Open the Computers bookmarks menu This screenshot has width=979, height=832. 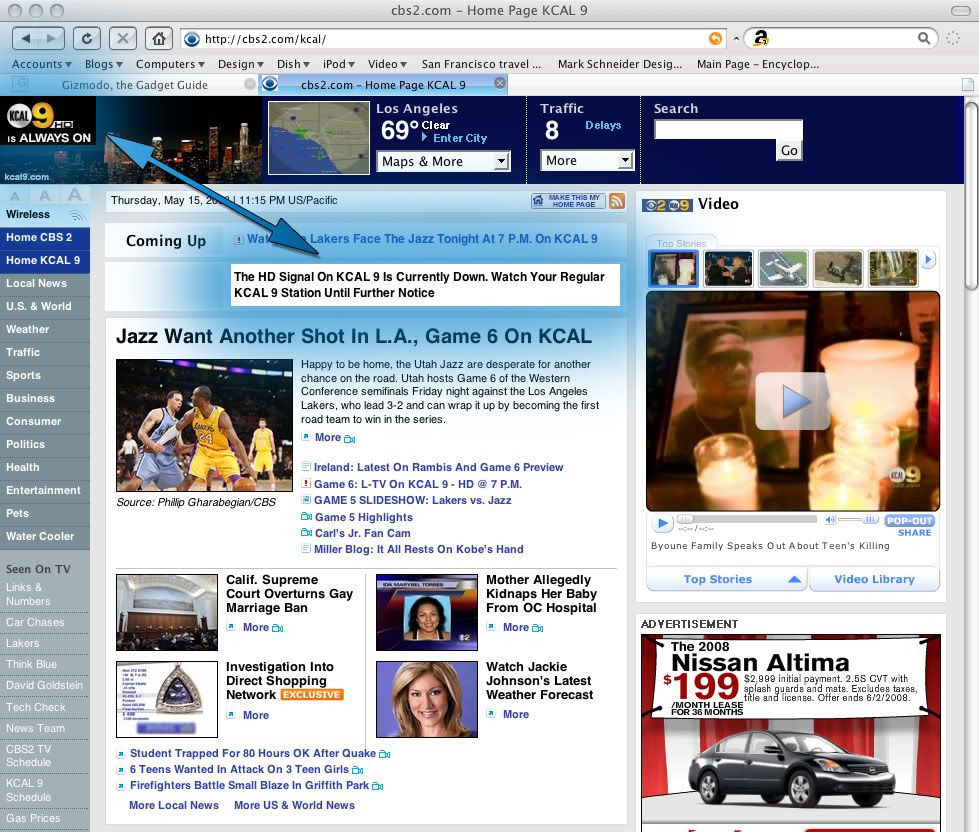pyautogui.click(x=170, y=64)
